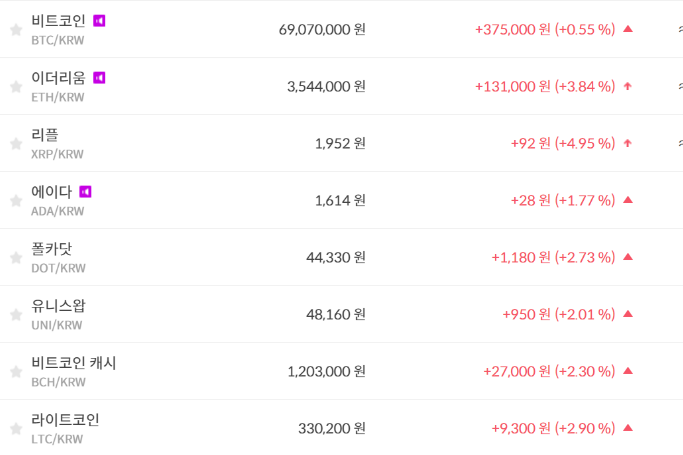
Task: Click the 라이트코인 330,200 원 price
Action: tap(332, 428)
